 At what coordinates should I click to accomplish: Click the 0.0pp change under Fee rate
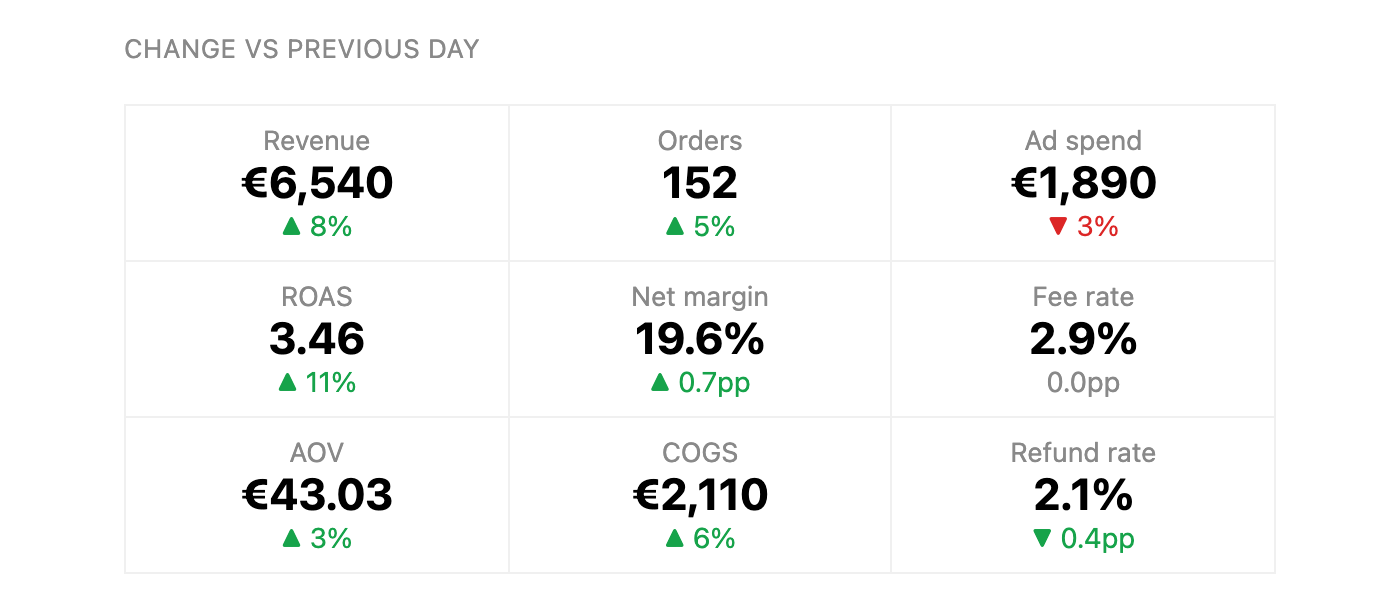tap(1083, 383)
